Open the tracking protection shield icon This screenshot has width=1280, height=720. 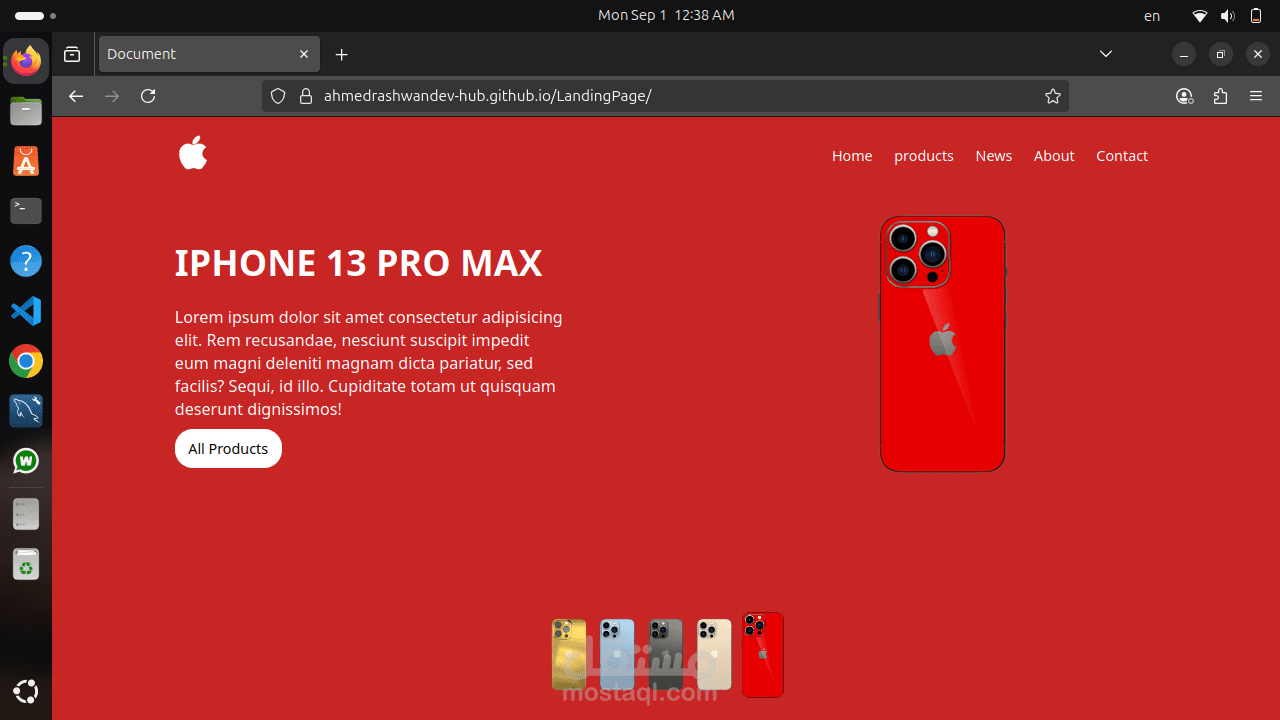tap(279, 96)
